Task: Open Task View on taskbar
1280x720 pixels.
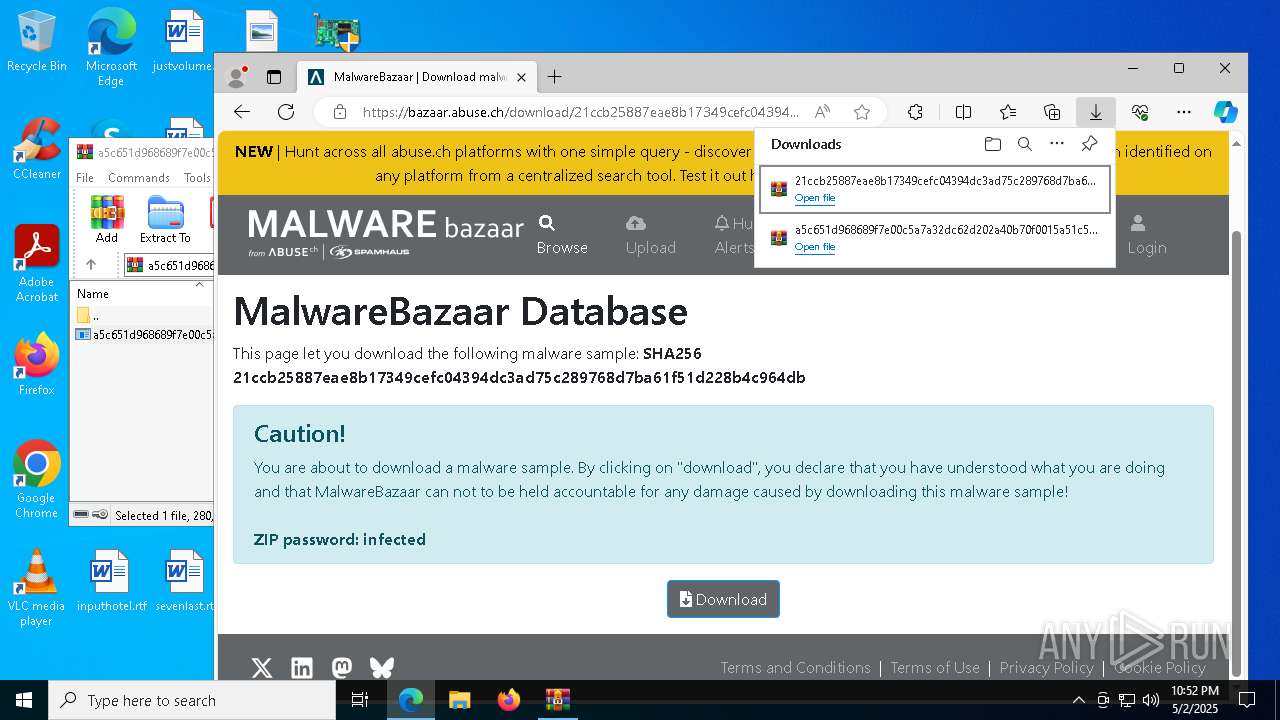Action: (x=361, y=700)
